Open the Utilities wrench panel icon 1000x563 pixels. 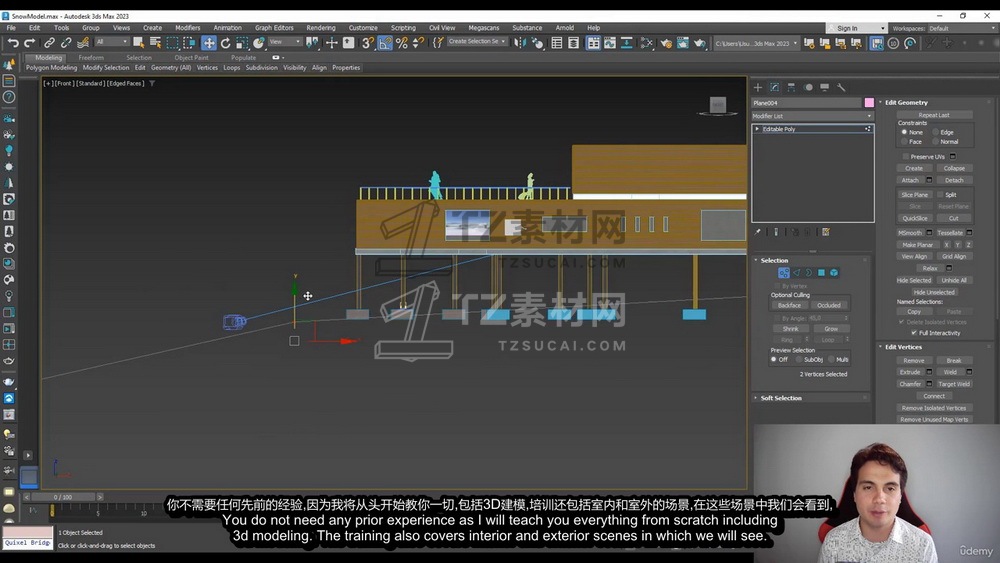coord(842,88)
